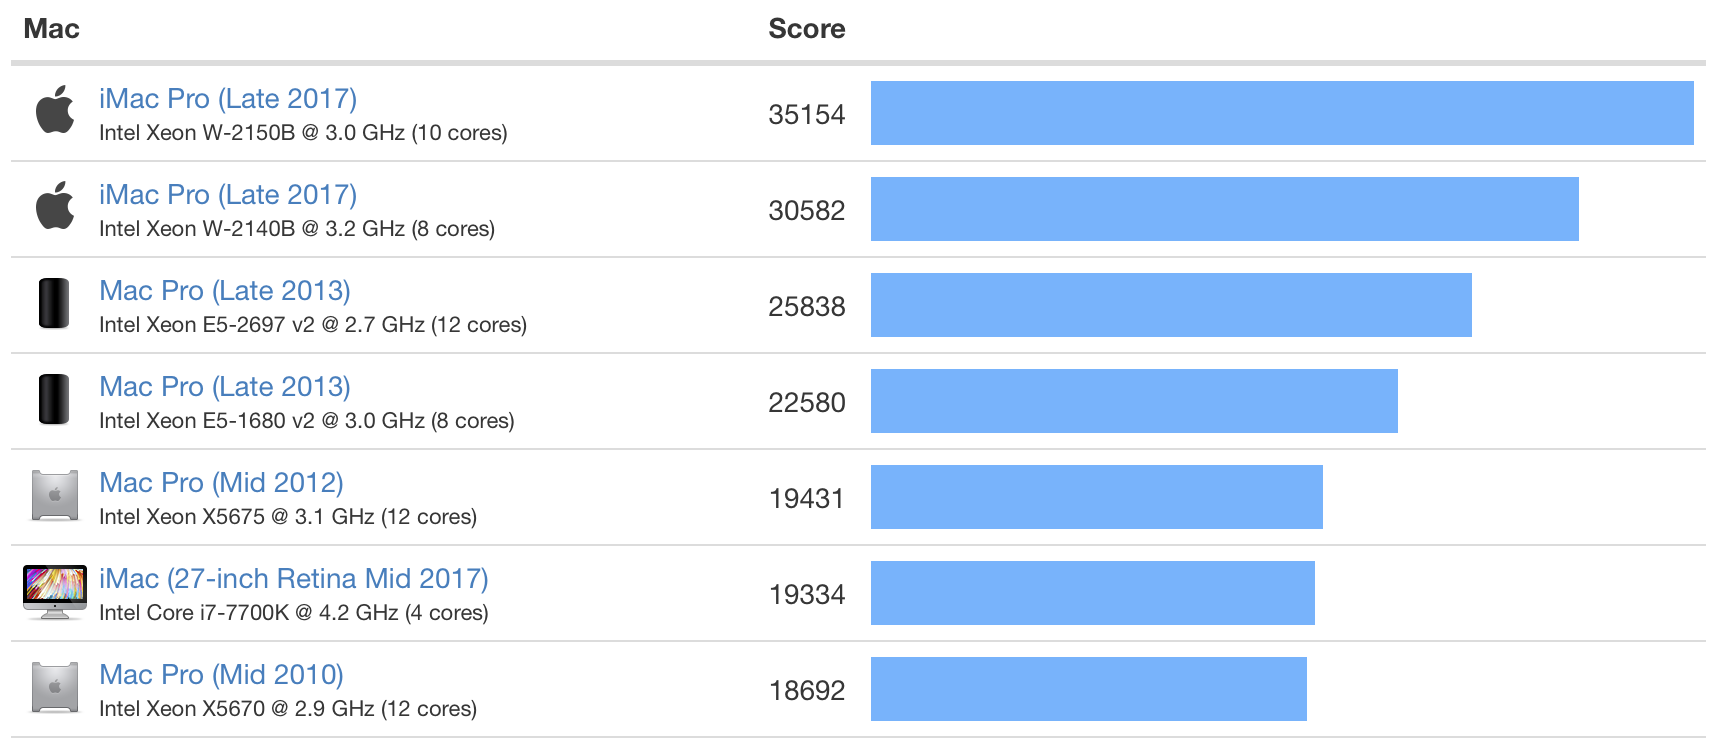Click the Score column header
1734x746 pixels.
coord(806,29)
